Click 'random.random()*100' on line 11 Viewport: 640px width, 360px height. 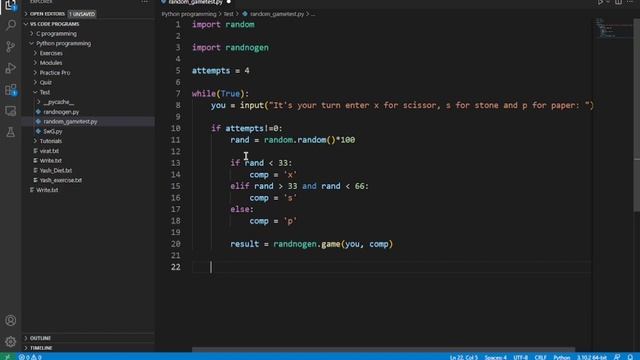pos(309,140)
